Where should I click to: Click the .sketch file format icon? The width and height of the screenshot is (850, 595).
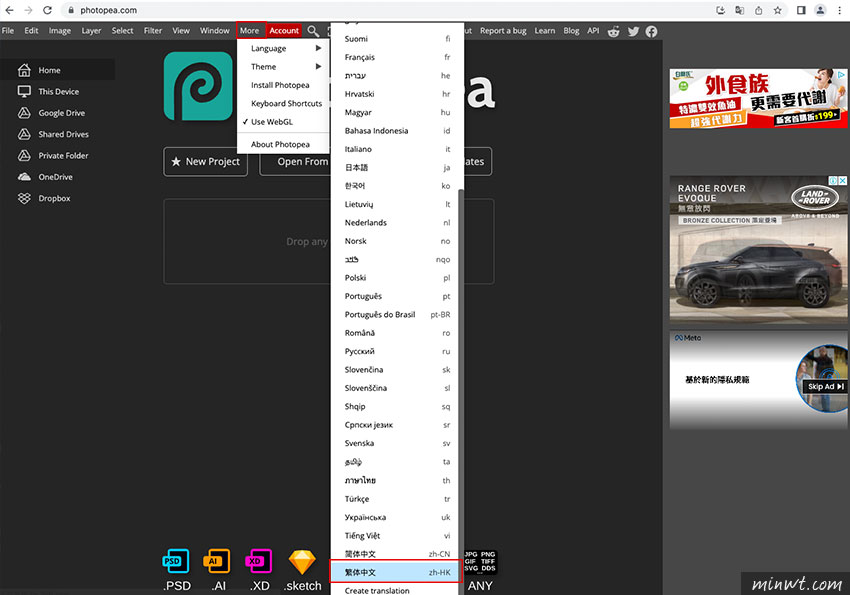click(302, 562)
